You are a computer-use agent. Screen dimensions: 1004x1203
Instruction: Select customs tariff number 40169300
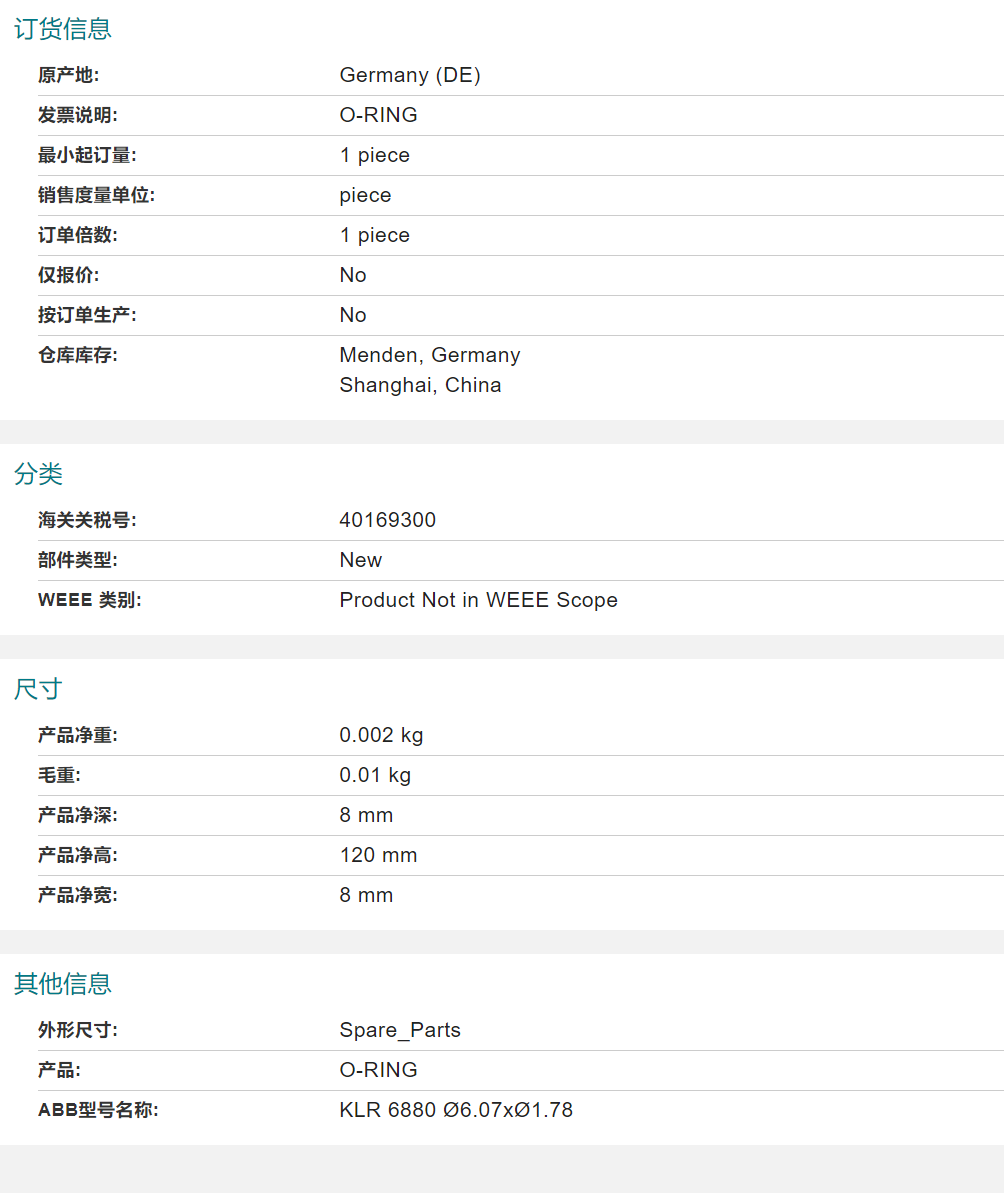[x=388, y=520]
